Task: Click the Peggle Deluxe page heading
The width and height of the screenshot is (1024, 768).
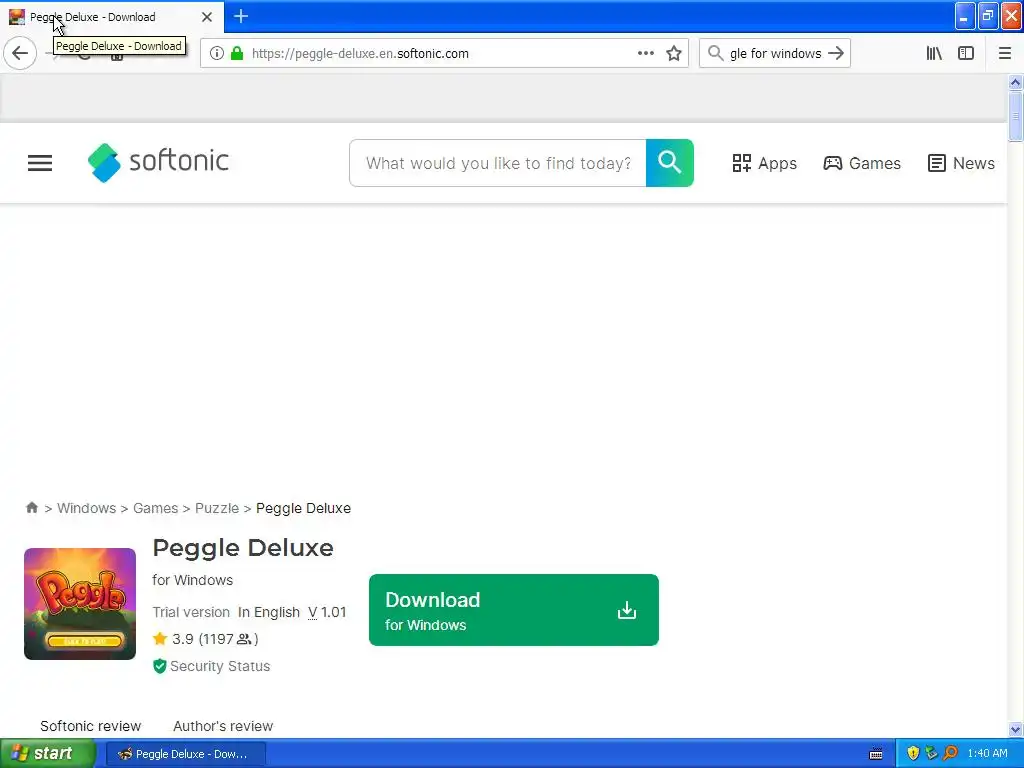Action: pyautogui.click(x=243, y=548)
